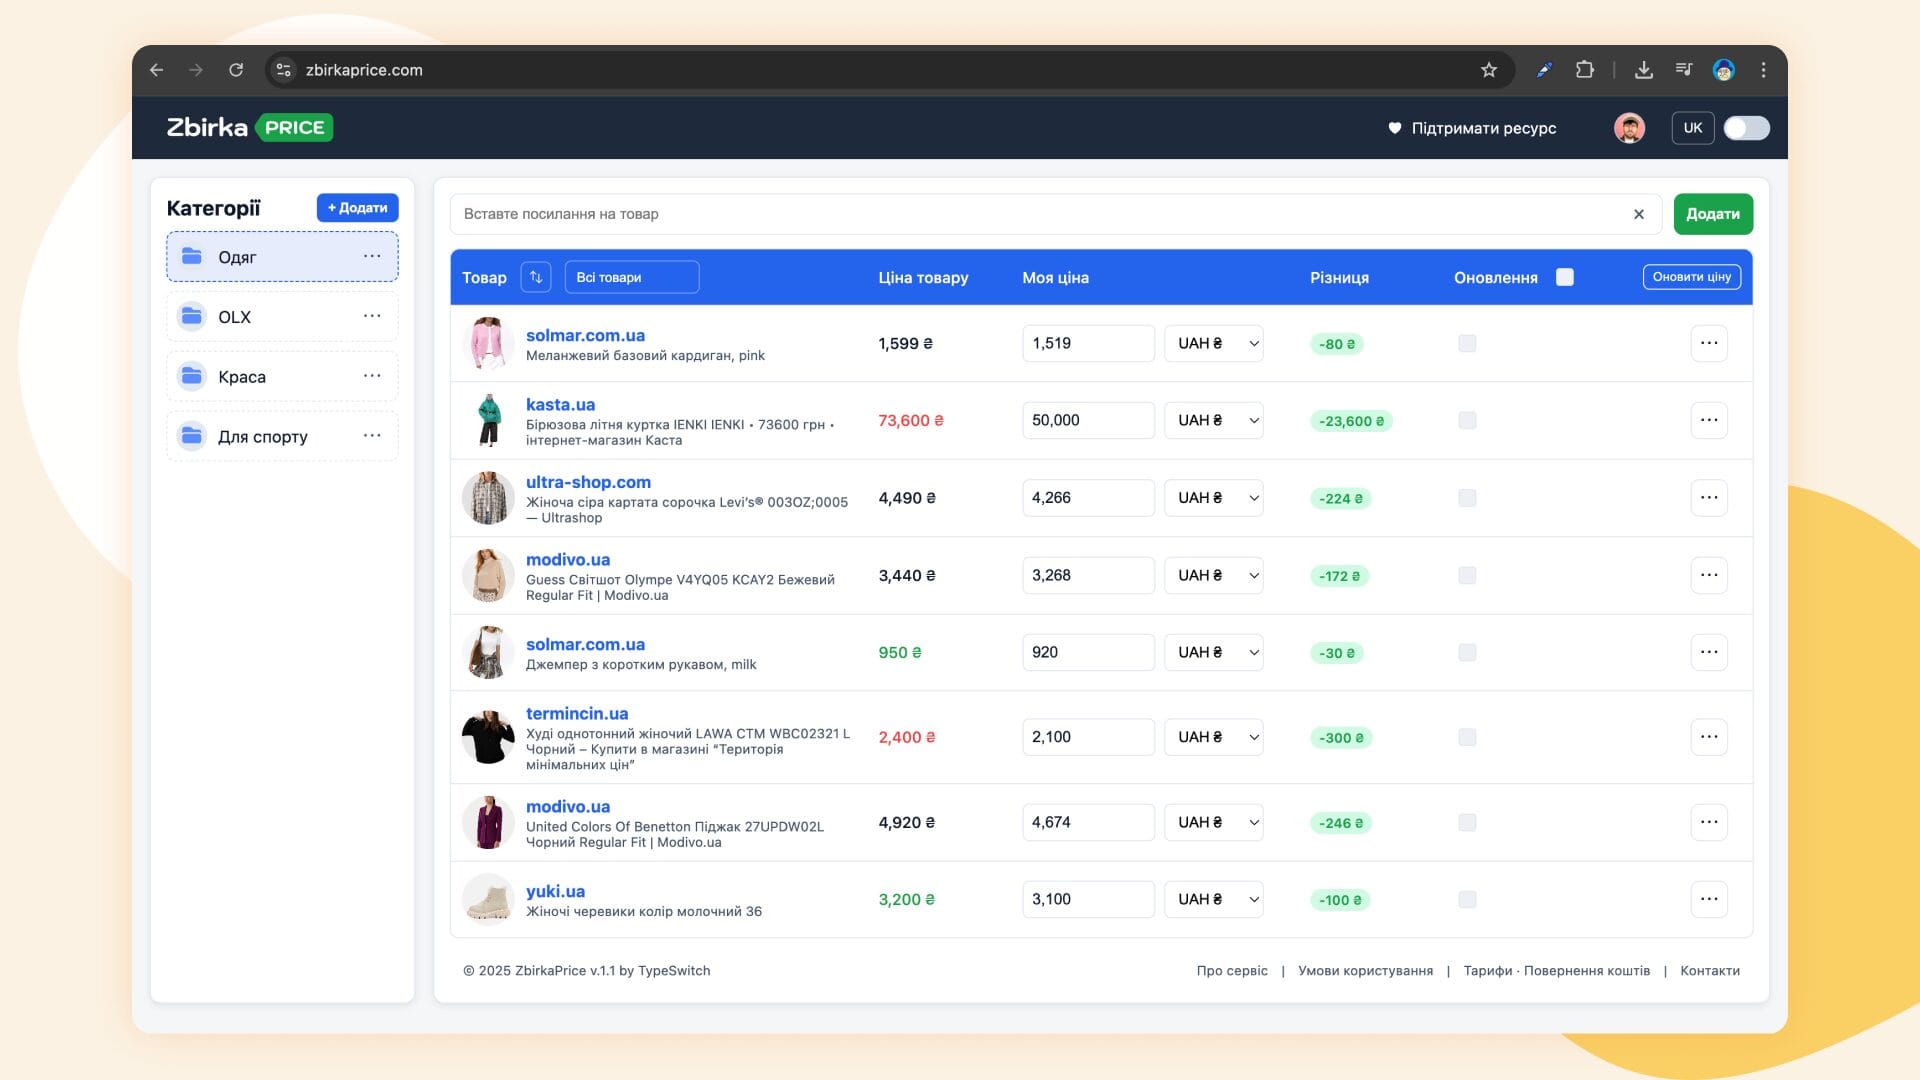The image size is (1920, 1080).
Task: Click the clear X in link field
Action: [x=1638, y=214]
